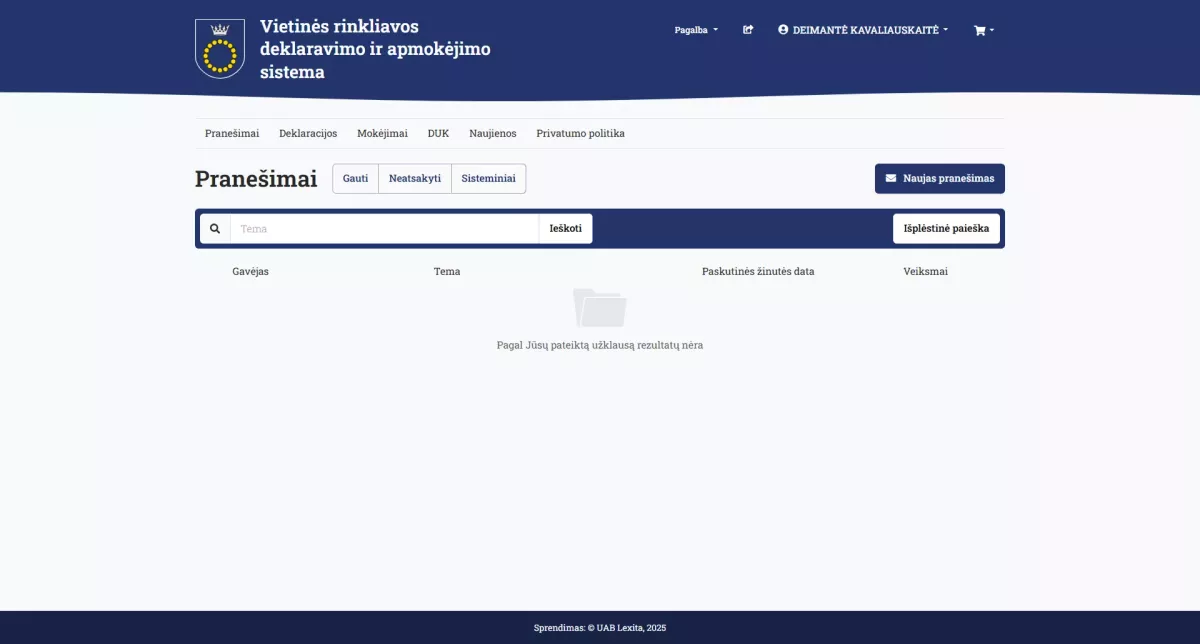This screenshot has height=644, width=1200.
Task: Enable the Neatsakyti filter
Action: (414, 178)
